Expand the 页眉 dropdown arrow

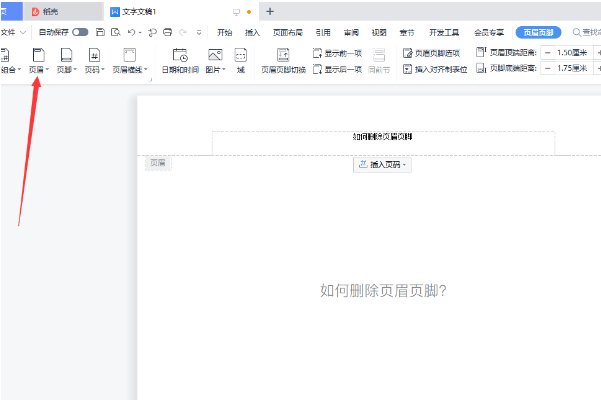47,69
